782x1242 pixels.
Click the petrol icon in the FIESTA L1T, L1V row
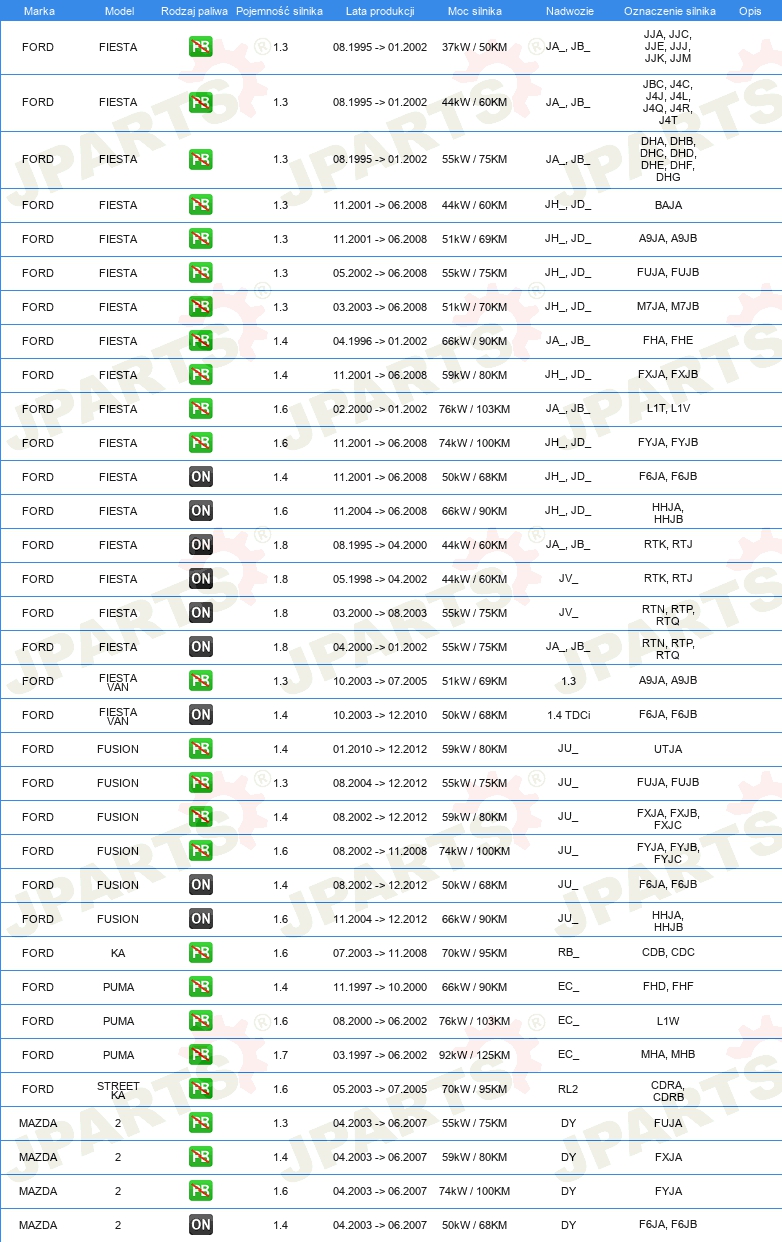click(201, 409)
